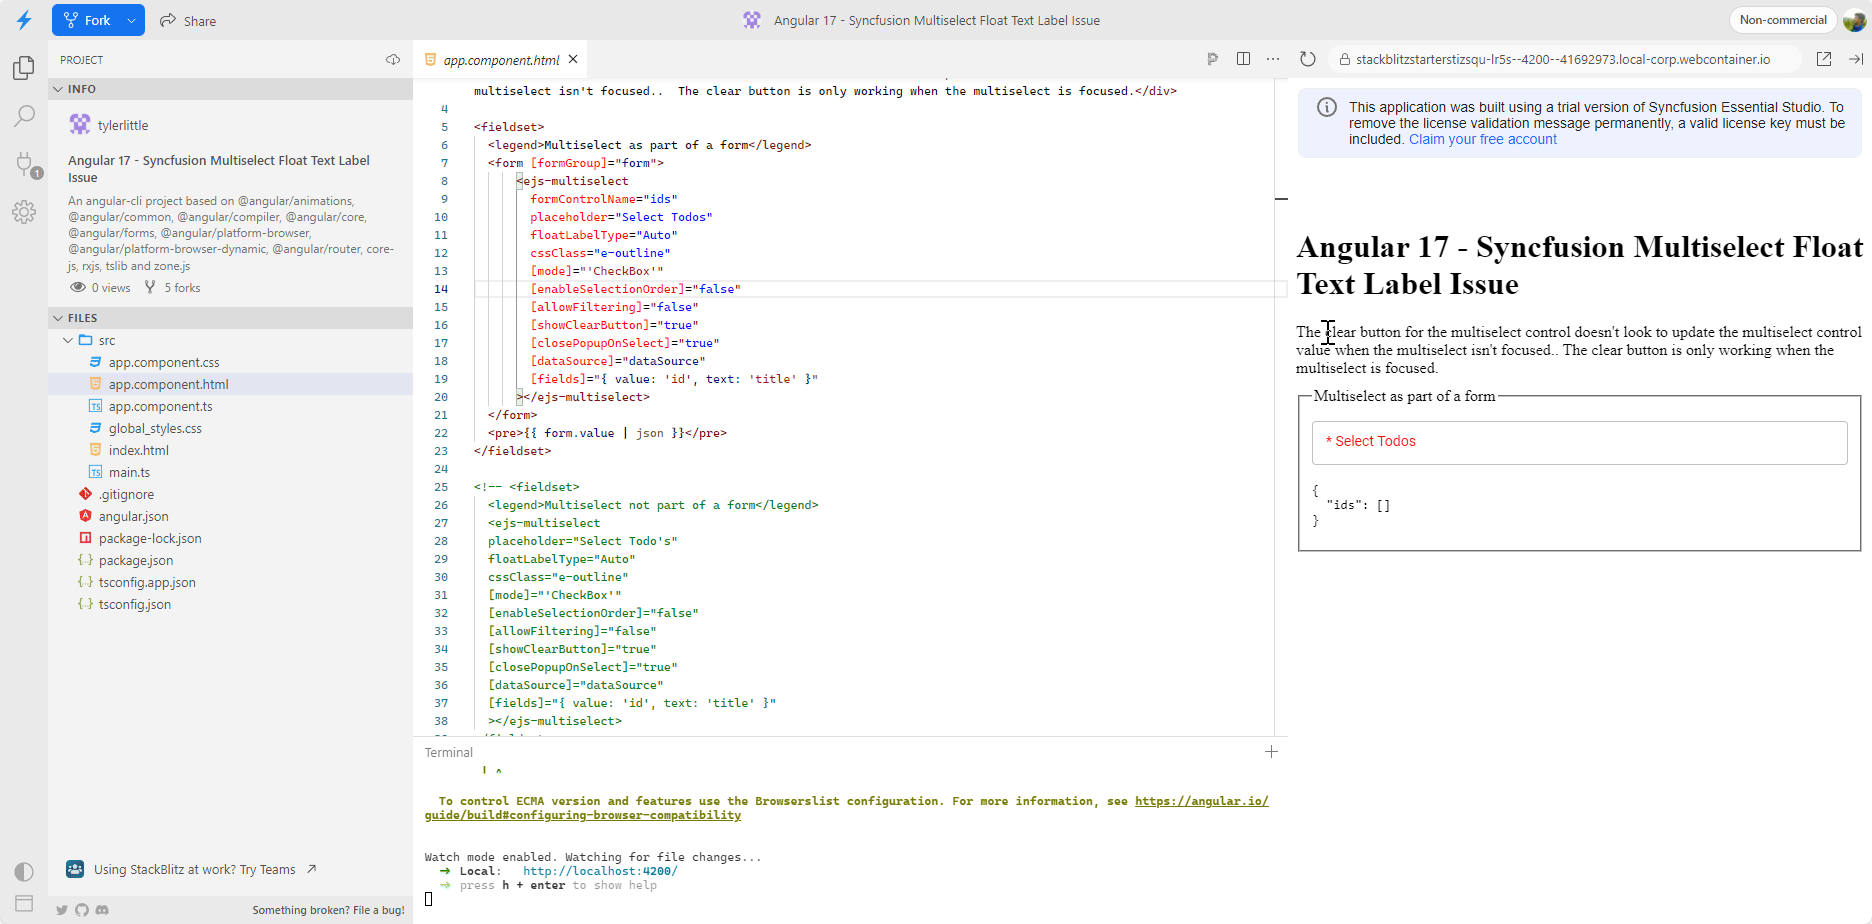Reload the preview with refresh icon
Image resolution: width=1872 pixels, height=924 pixels.
[x=1307, y=59]
